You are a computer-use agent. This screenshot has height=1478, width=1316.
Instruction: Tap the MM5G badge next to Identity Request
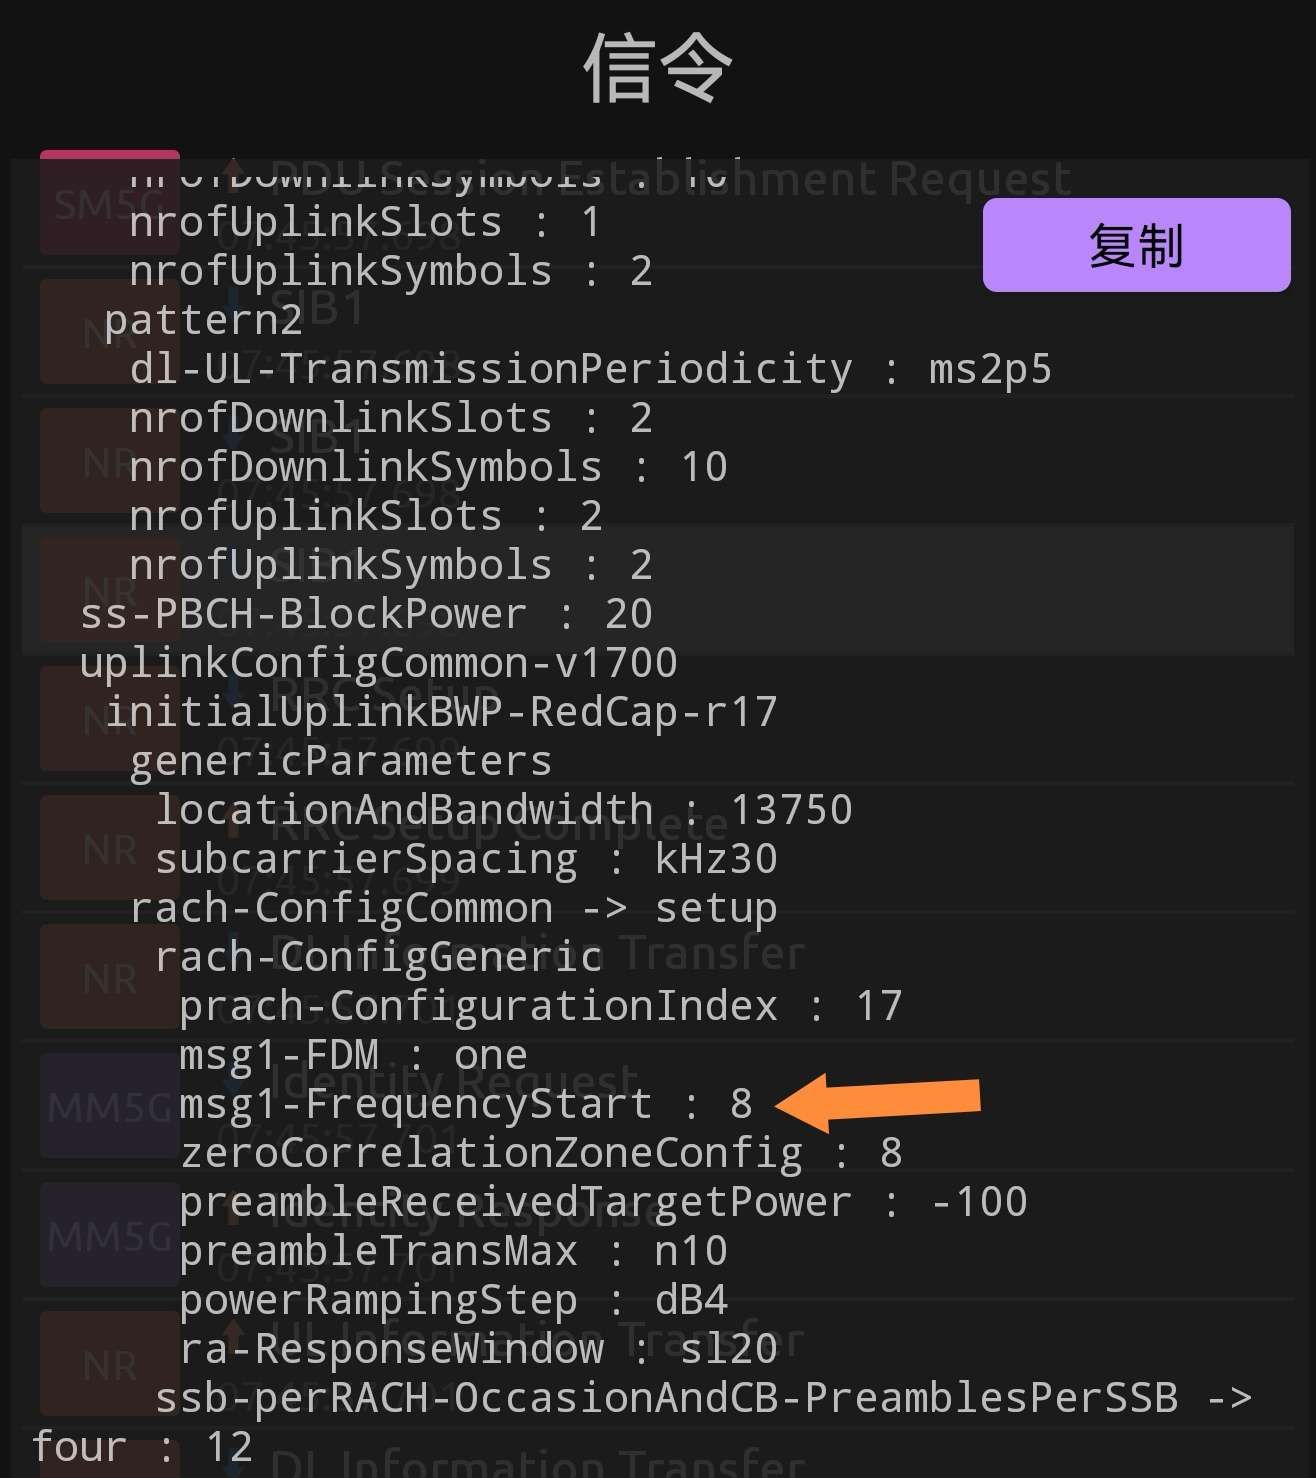point(109,1106)
